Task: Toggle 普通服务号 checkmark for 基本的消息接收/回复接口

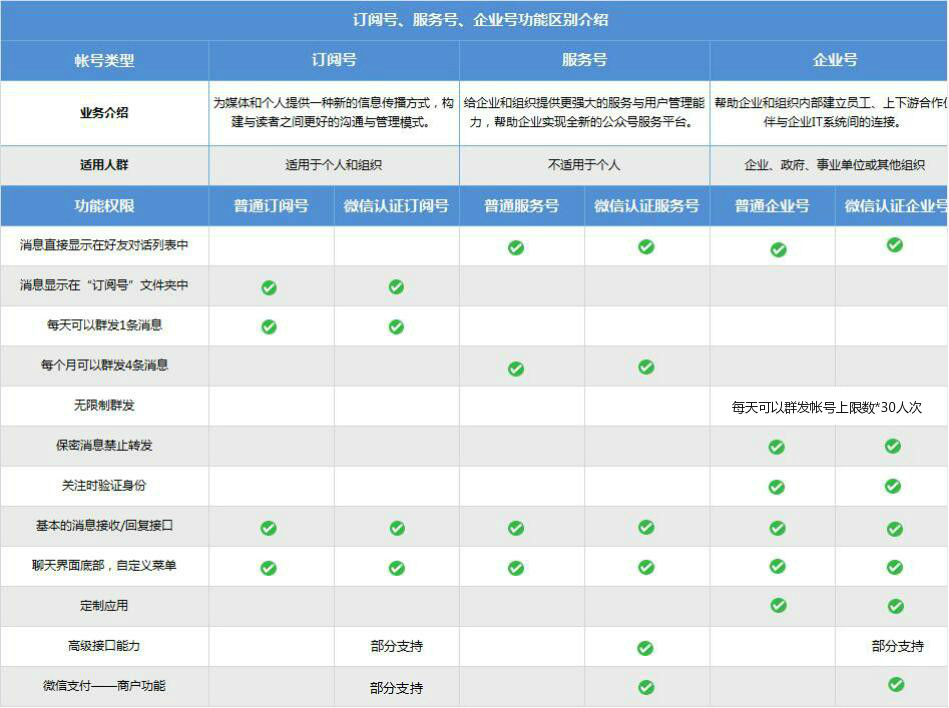Action: click(516, 526)
